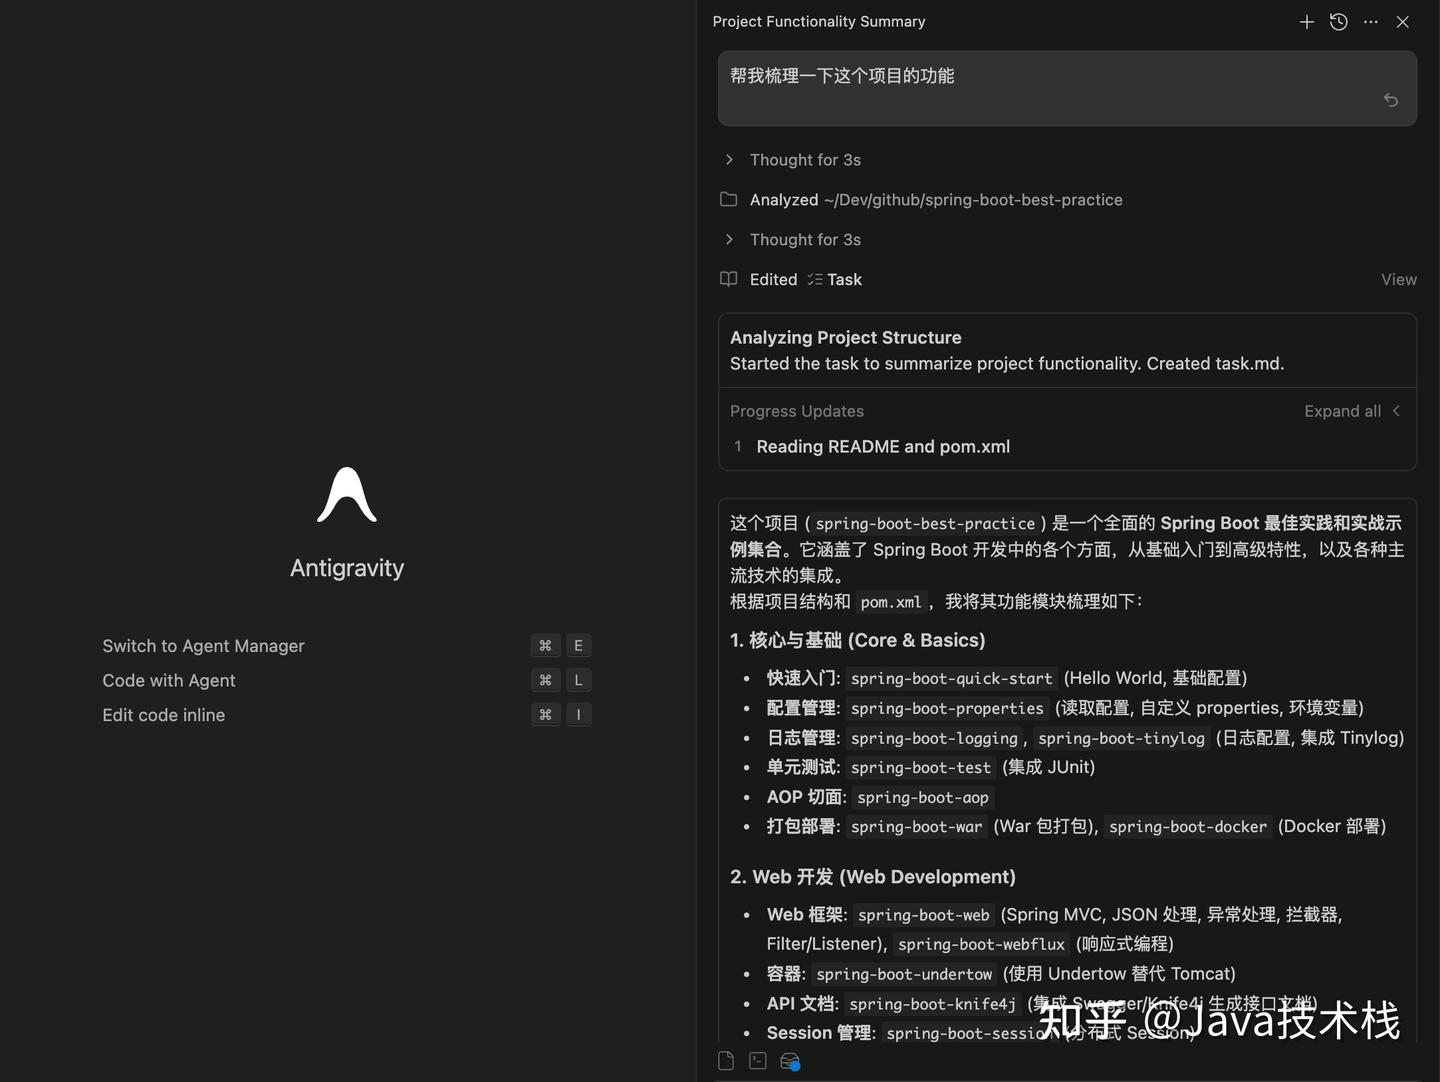Open the ellipsis more-options menu

pyautogui.click(x=1370, y=21)
